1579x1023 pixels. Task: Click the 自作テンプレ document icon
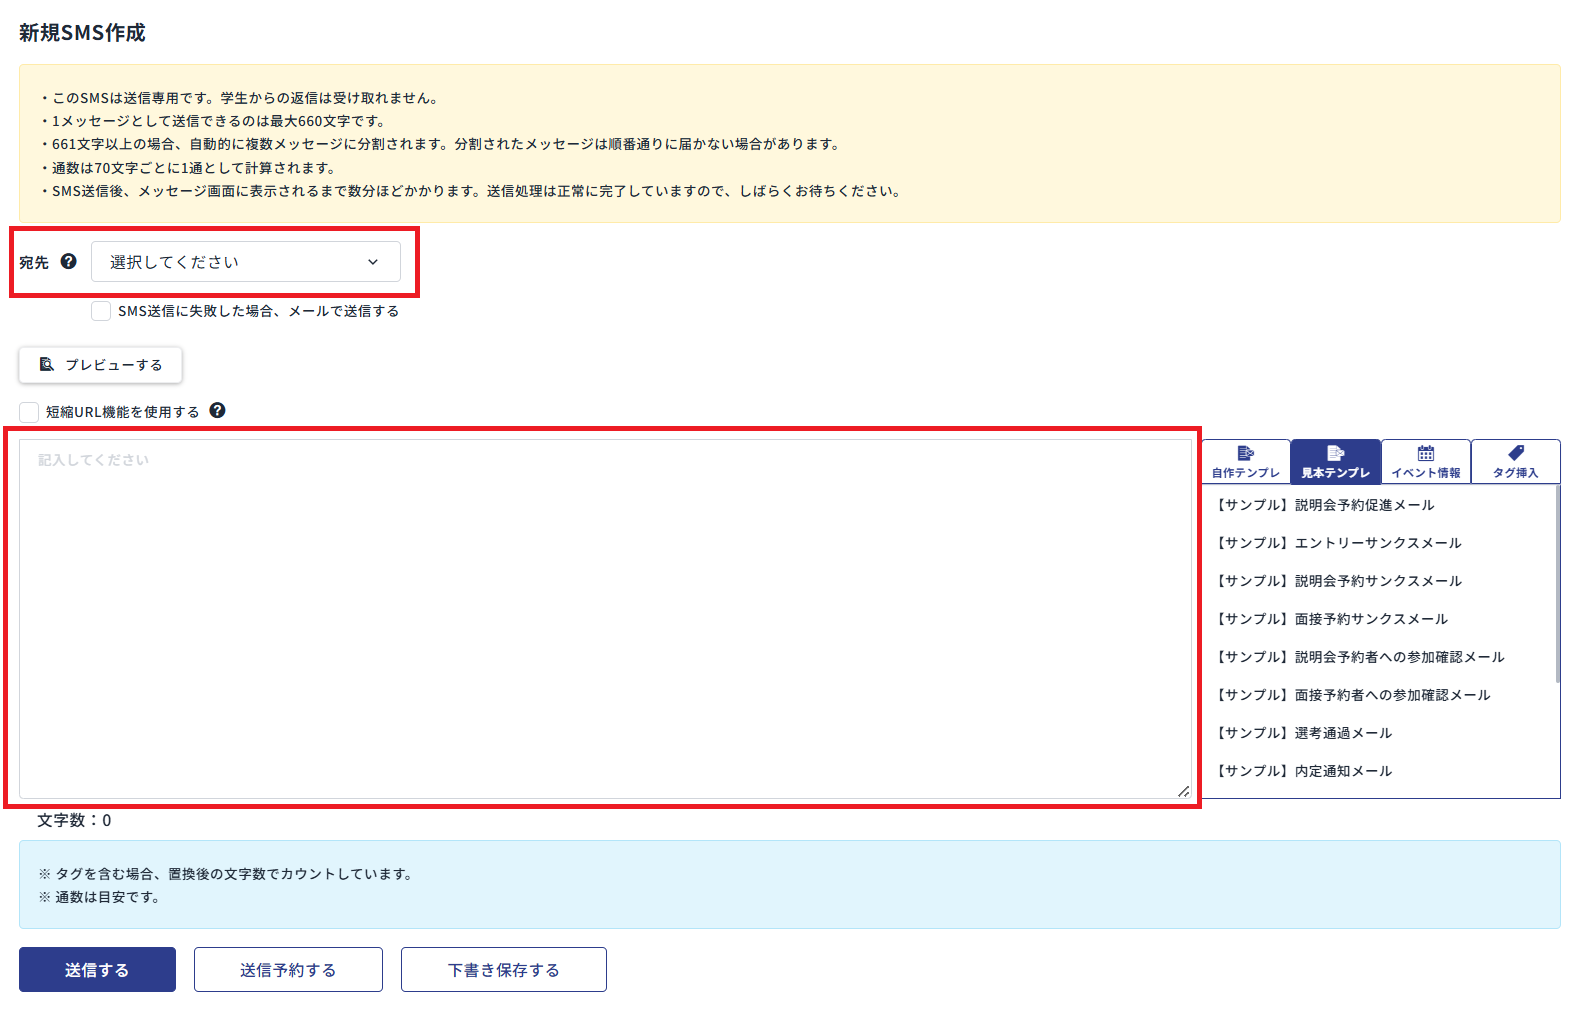click(1245, 453)
